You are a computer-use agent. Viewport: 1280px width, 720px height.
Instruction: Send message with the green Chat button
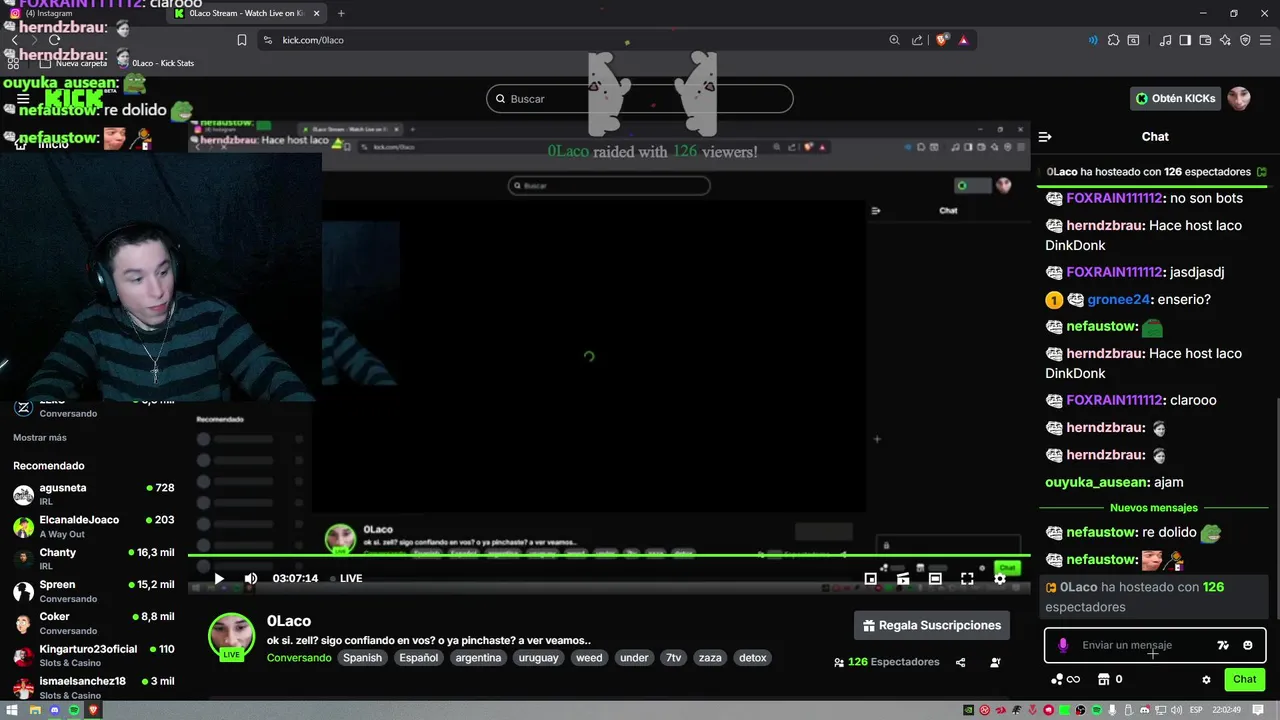coord(1244,679)
